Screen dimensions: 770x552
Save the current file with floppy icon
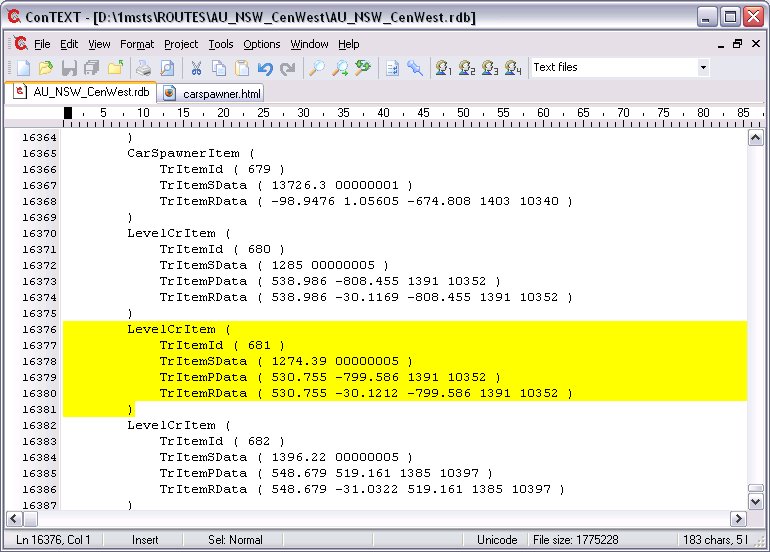[69, 68]
